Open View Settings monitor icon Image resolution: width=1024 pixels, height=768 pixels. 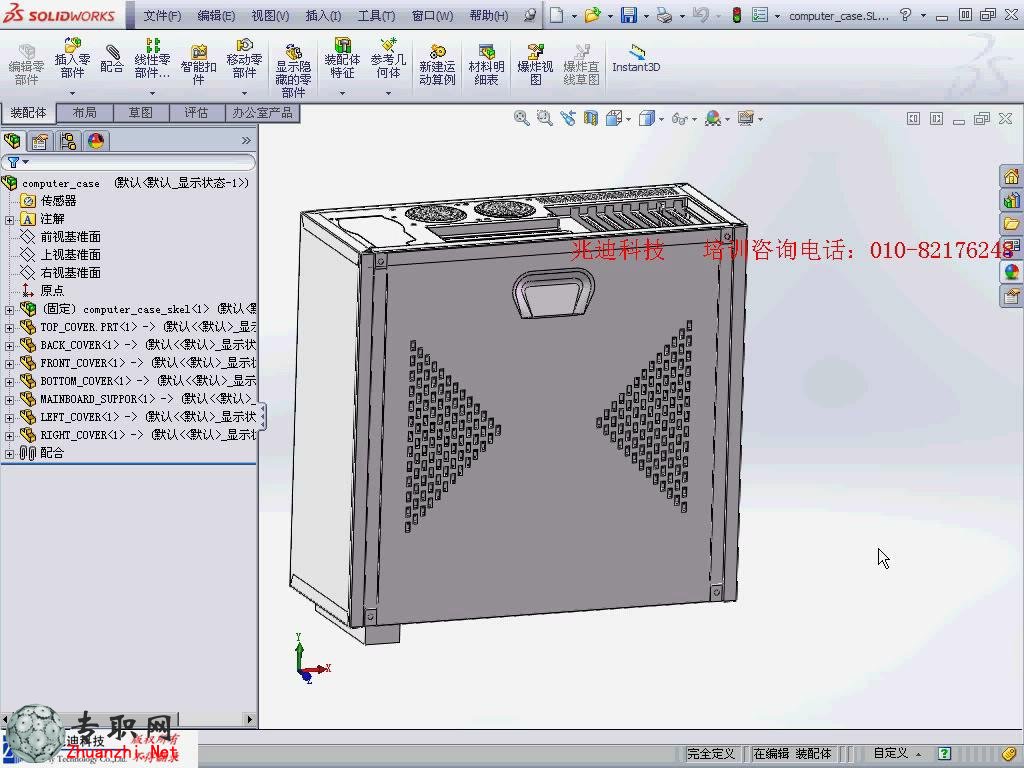coord(746,118)
